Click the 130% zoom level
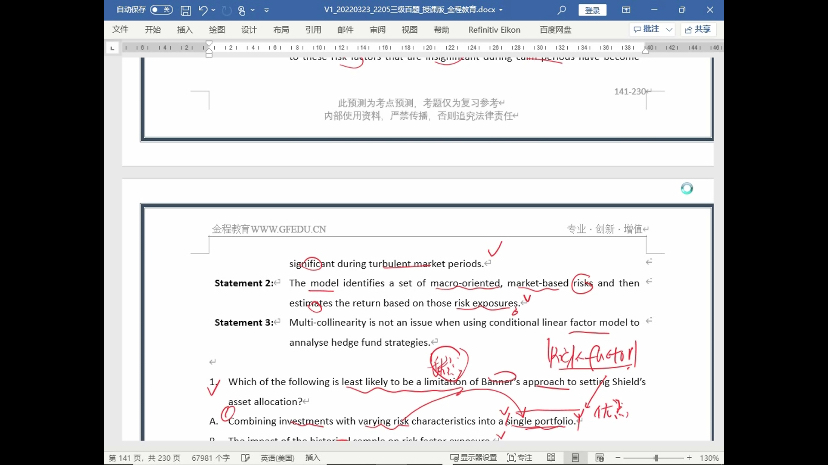The height and width of the screenshot is (465, 828). [x=709, y=458]
